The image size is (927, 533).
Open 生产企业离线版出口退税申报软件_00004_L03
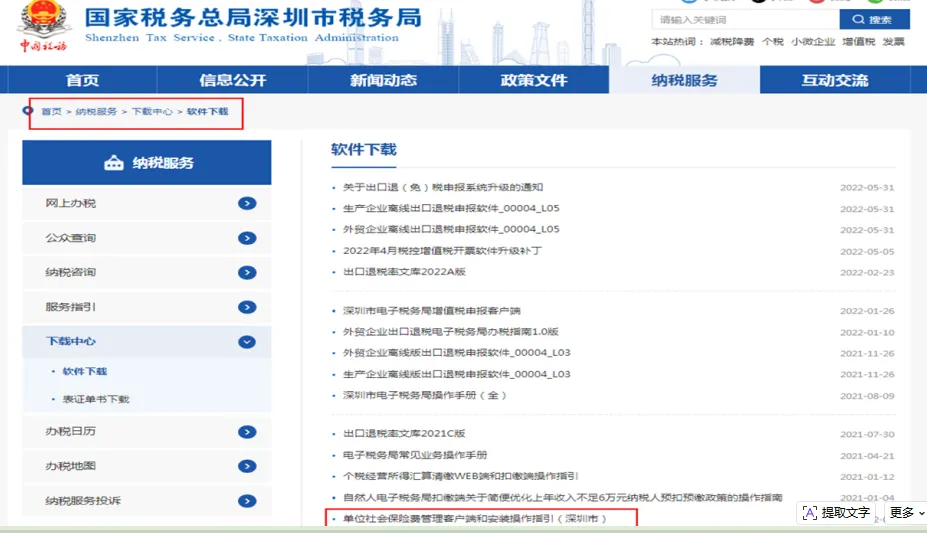pyautogui.click(x=456, y=374)
